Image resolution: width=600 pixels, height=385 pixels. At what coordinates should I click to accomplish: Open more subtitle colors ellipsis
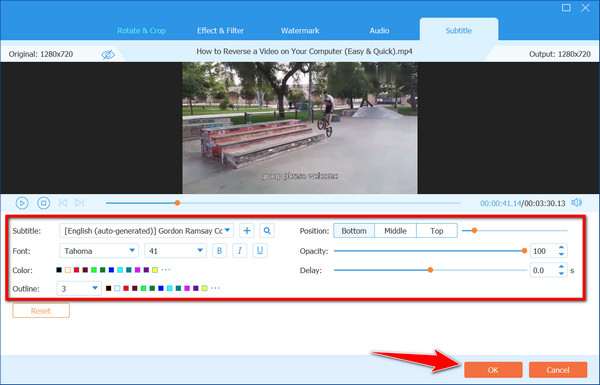click(166, 270)
